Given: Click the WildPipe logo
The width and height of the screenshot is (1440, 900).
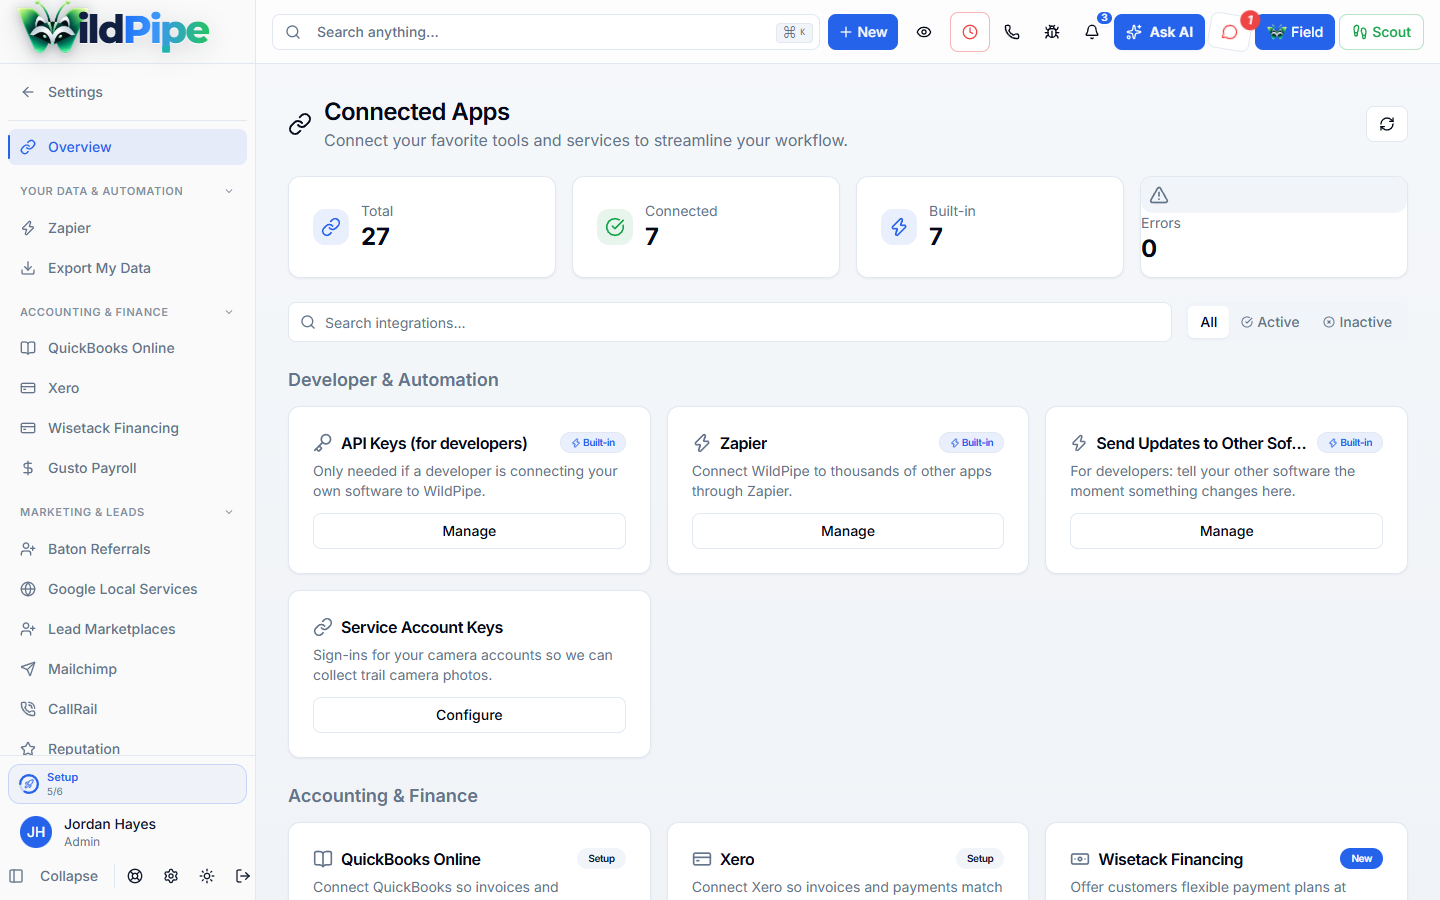Looking at the screenshot, I should pos(115,30).
